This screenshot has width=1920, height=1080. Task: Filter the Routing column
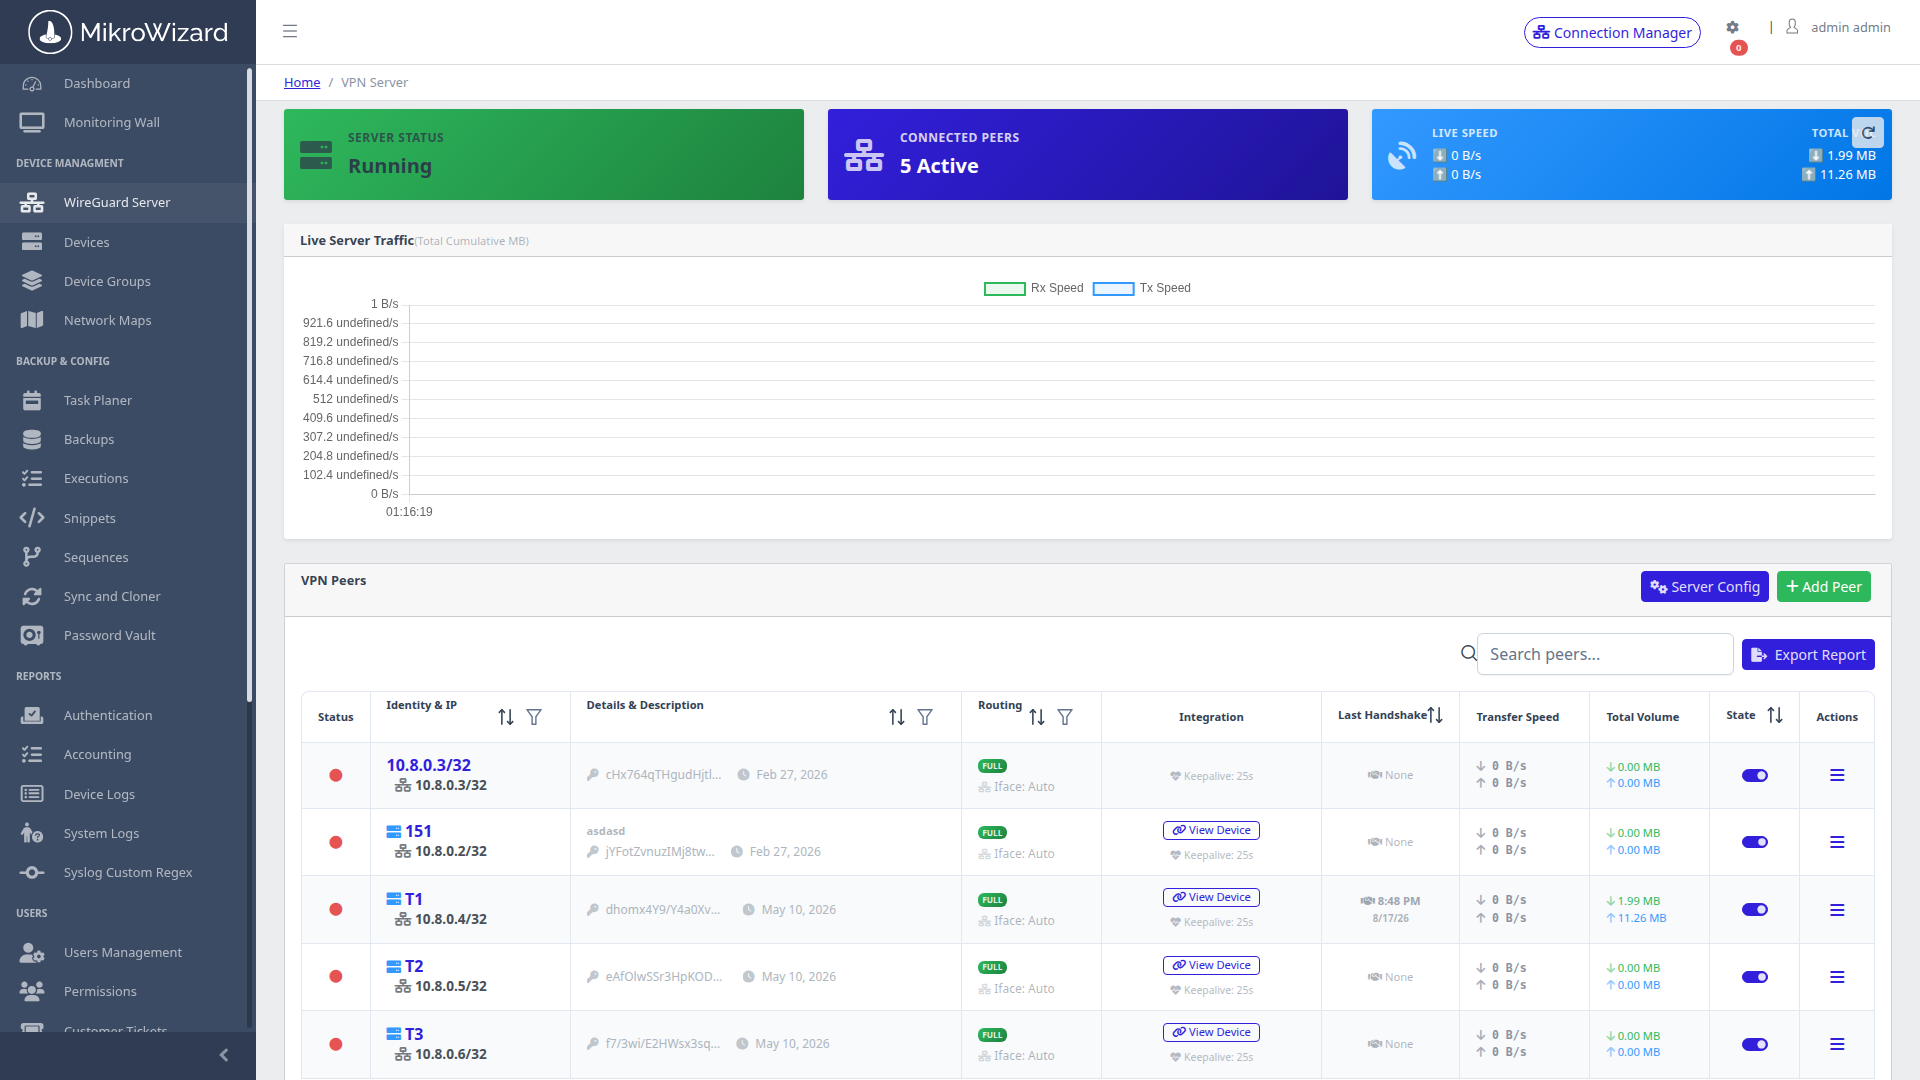pos(1065,717)
